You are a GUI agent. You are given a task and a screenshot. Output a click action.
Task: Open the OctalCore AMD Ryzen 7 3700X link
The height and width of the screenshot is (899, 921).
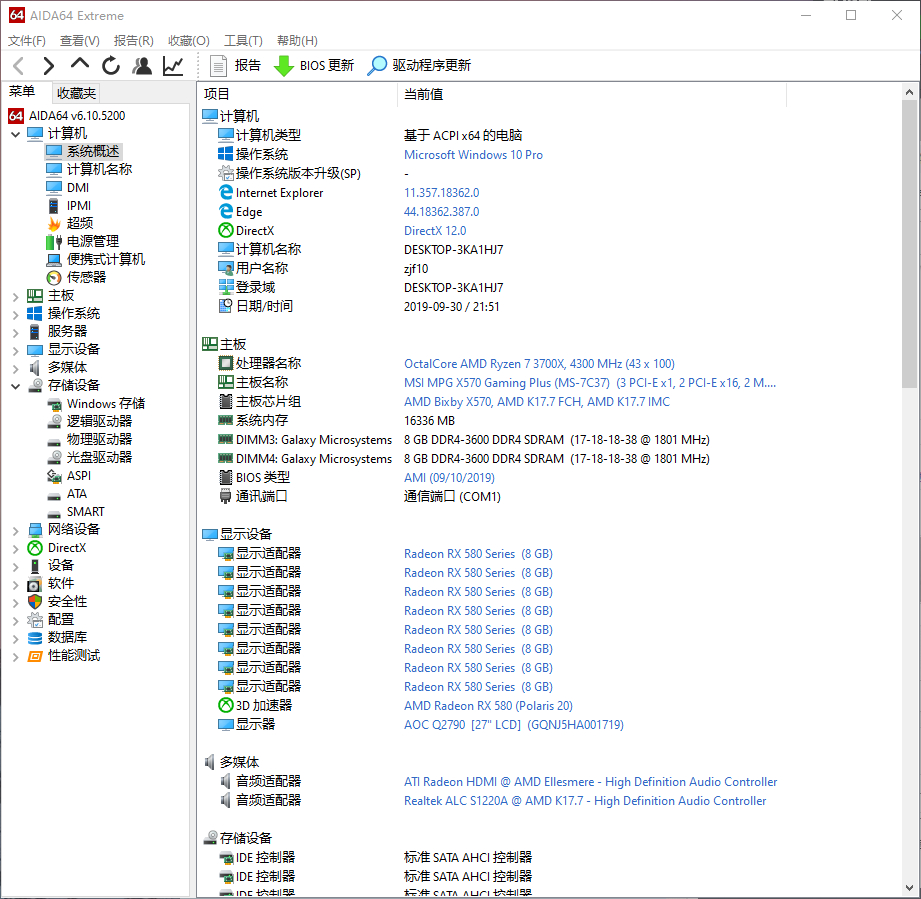pyautogui.click(x=539, y=364)
